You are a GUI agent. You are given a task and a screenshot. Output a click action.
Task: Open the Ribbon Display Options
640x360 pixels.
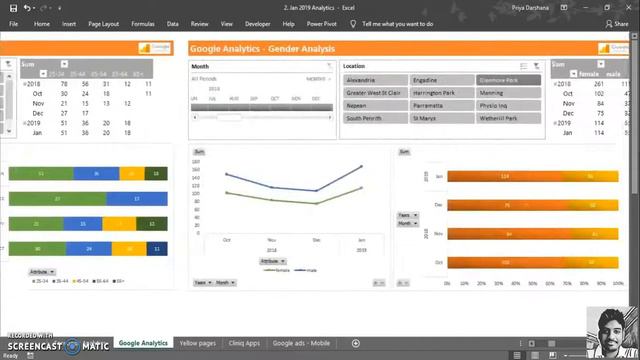click(564, 8)
